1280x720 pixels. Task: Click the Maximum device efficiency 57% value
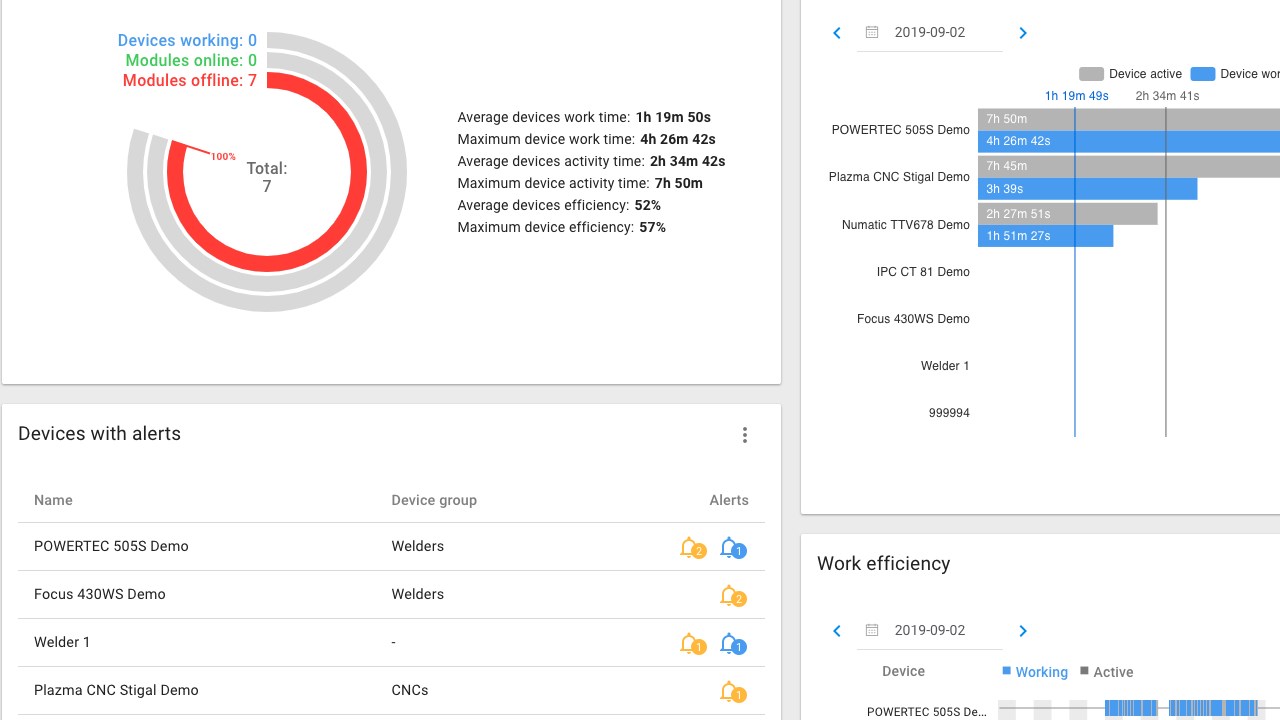(x=652, y=228)
